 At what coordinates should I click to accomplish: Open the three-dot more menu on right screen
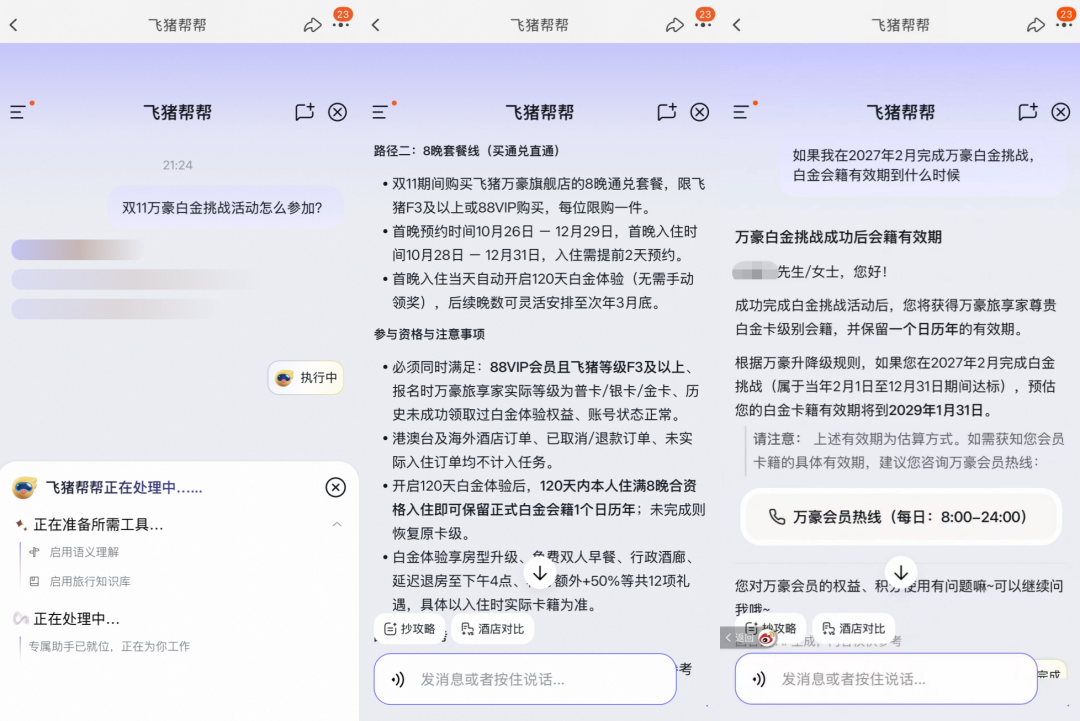coord(1064,25)
